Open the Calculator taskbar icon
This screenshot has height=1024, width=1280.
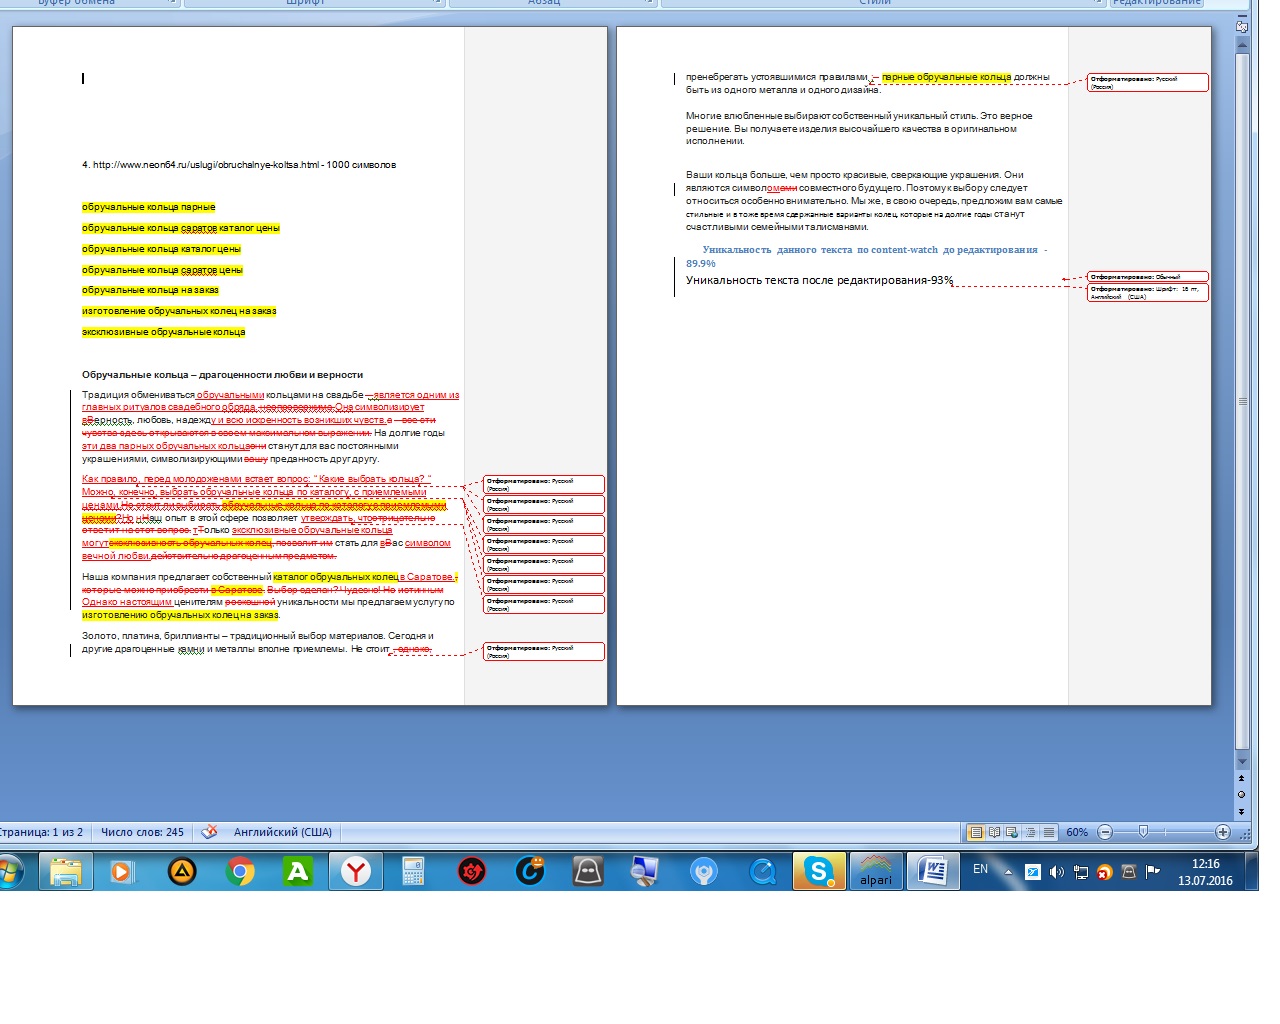click(x=413, y=872)
